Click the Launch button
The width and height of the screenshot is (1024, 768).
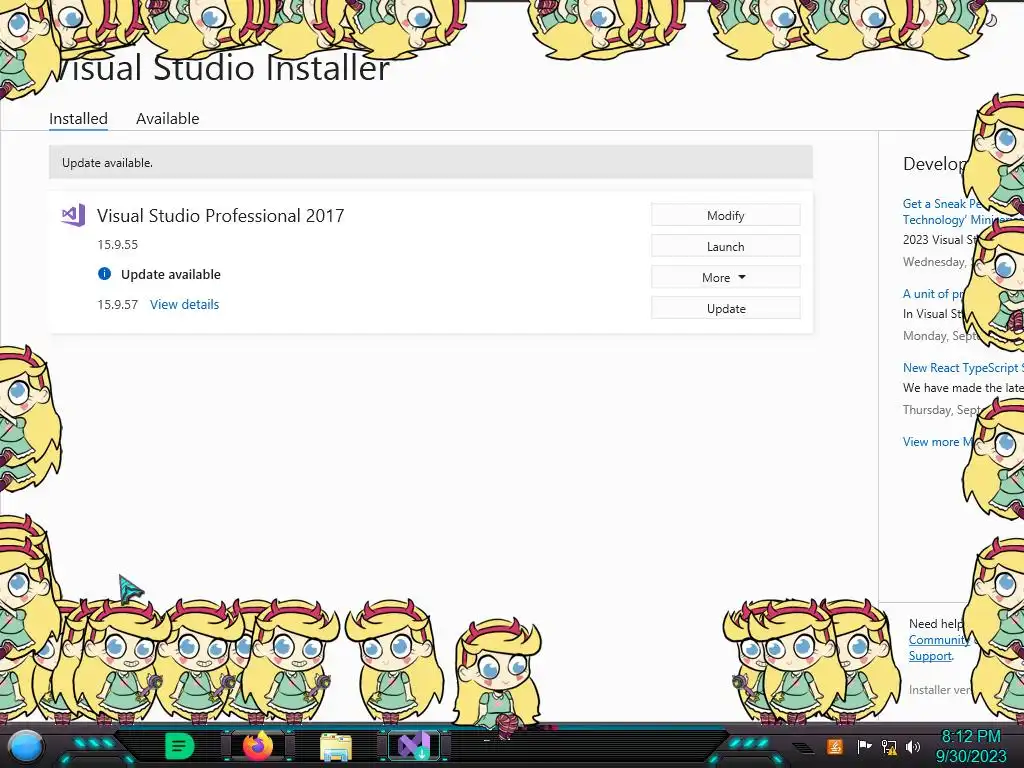726,246
